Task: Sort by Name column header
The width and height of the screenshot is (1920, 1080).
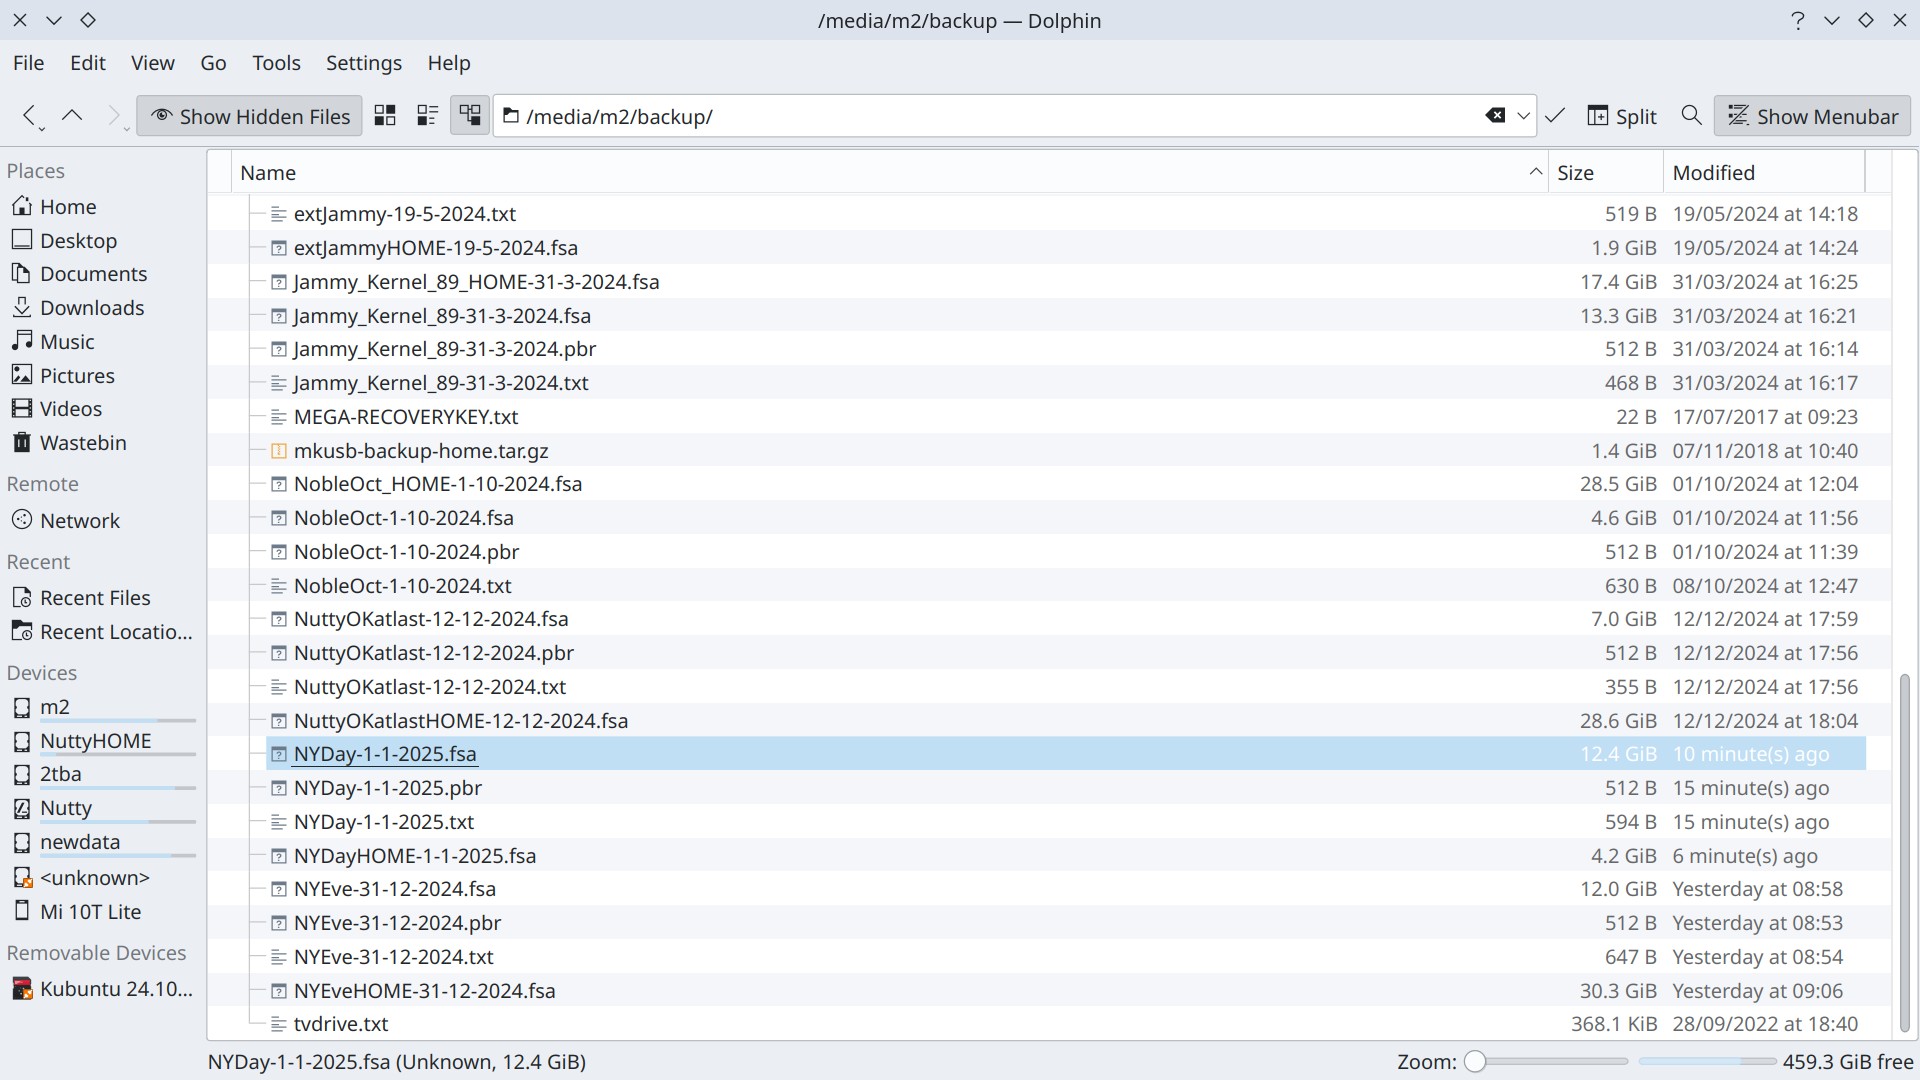Action: 268,172
